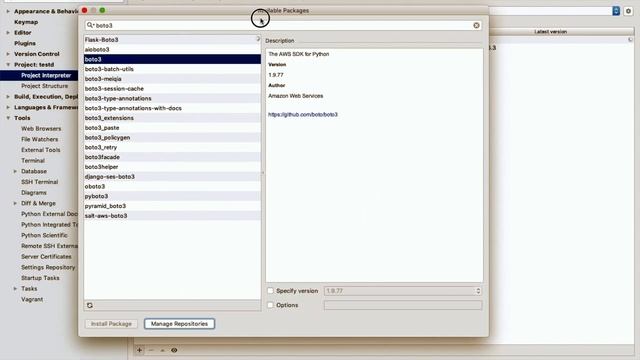The width and height of the screenshot is (640, 360).
Task: Select Project Interpreter in settings
Action: point(46,76)
